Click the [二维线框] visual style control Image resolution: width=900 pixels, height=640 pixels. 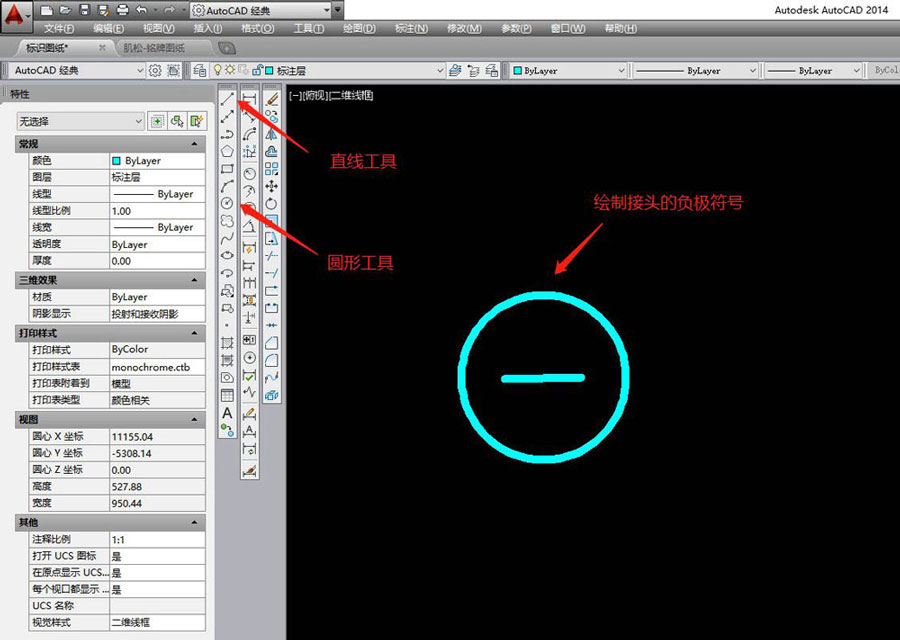pos(350,95)
